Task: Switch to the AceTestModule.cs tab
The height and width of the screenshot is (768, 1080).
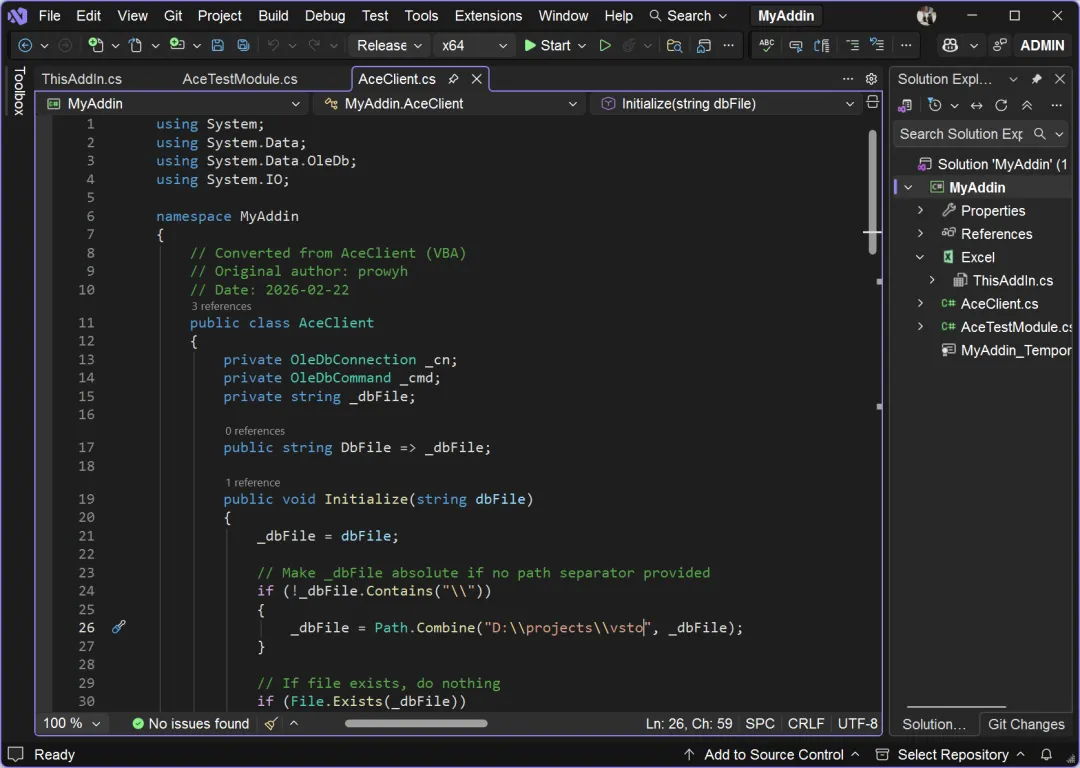Action: click(240, 79)
